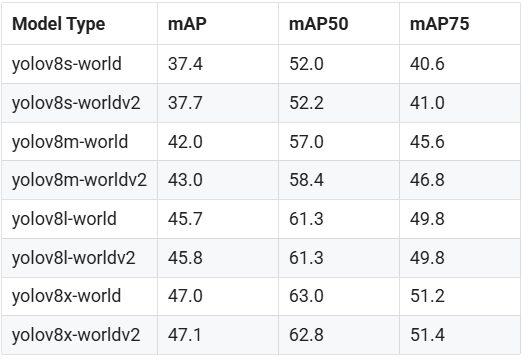This screenshot has height=360, width=525.
Task: Select the mAP column header
Action: click(x=187, y=24)
